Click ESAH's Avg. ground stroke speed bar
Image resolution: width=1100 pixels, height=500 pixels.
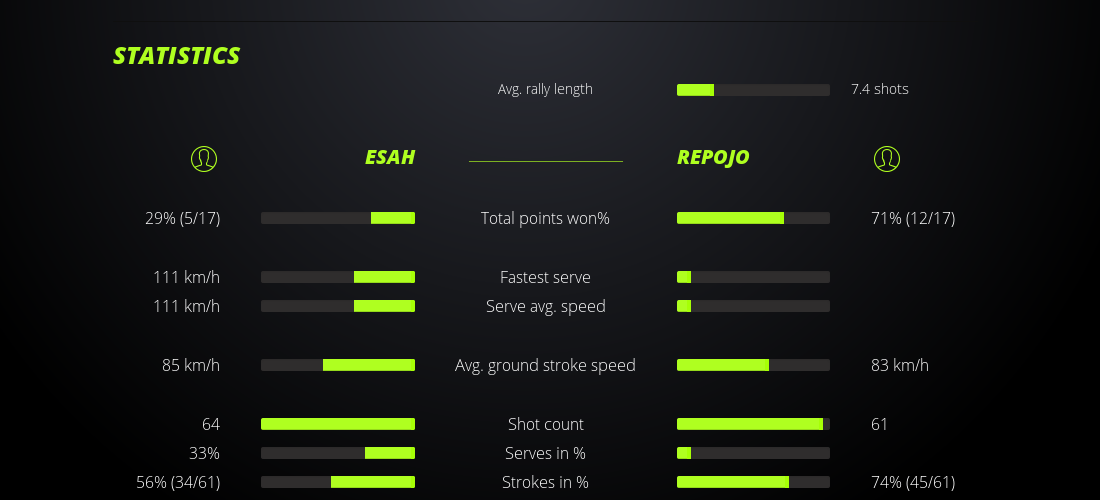click(x=338, y=365)
